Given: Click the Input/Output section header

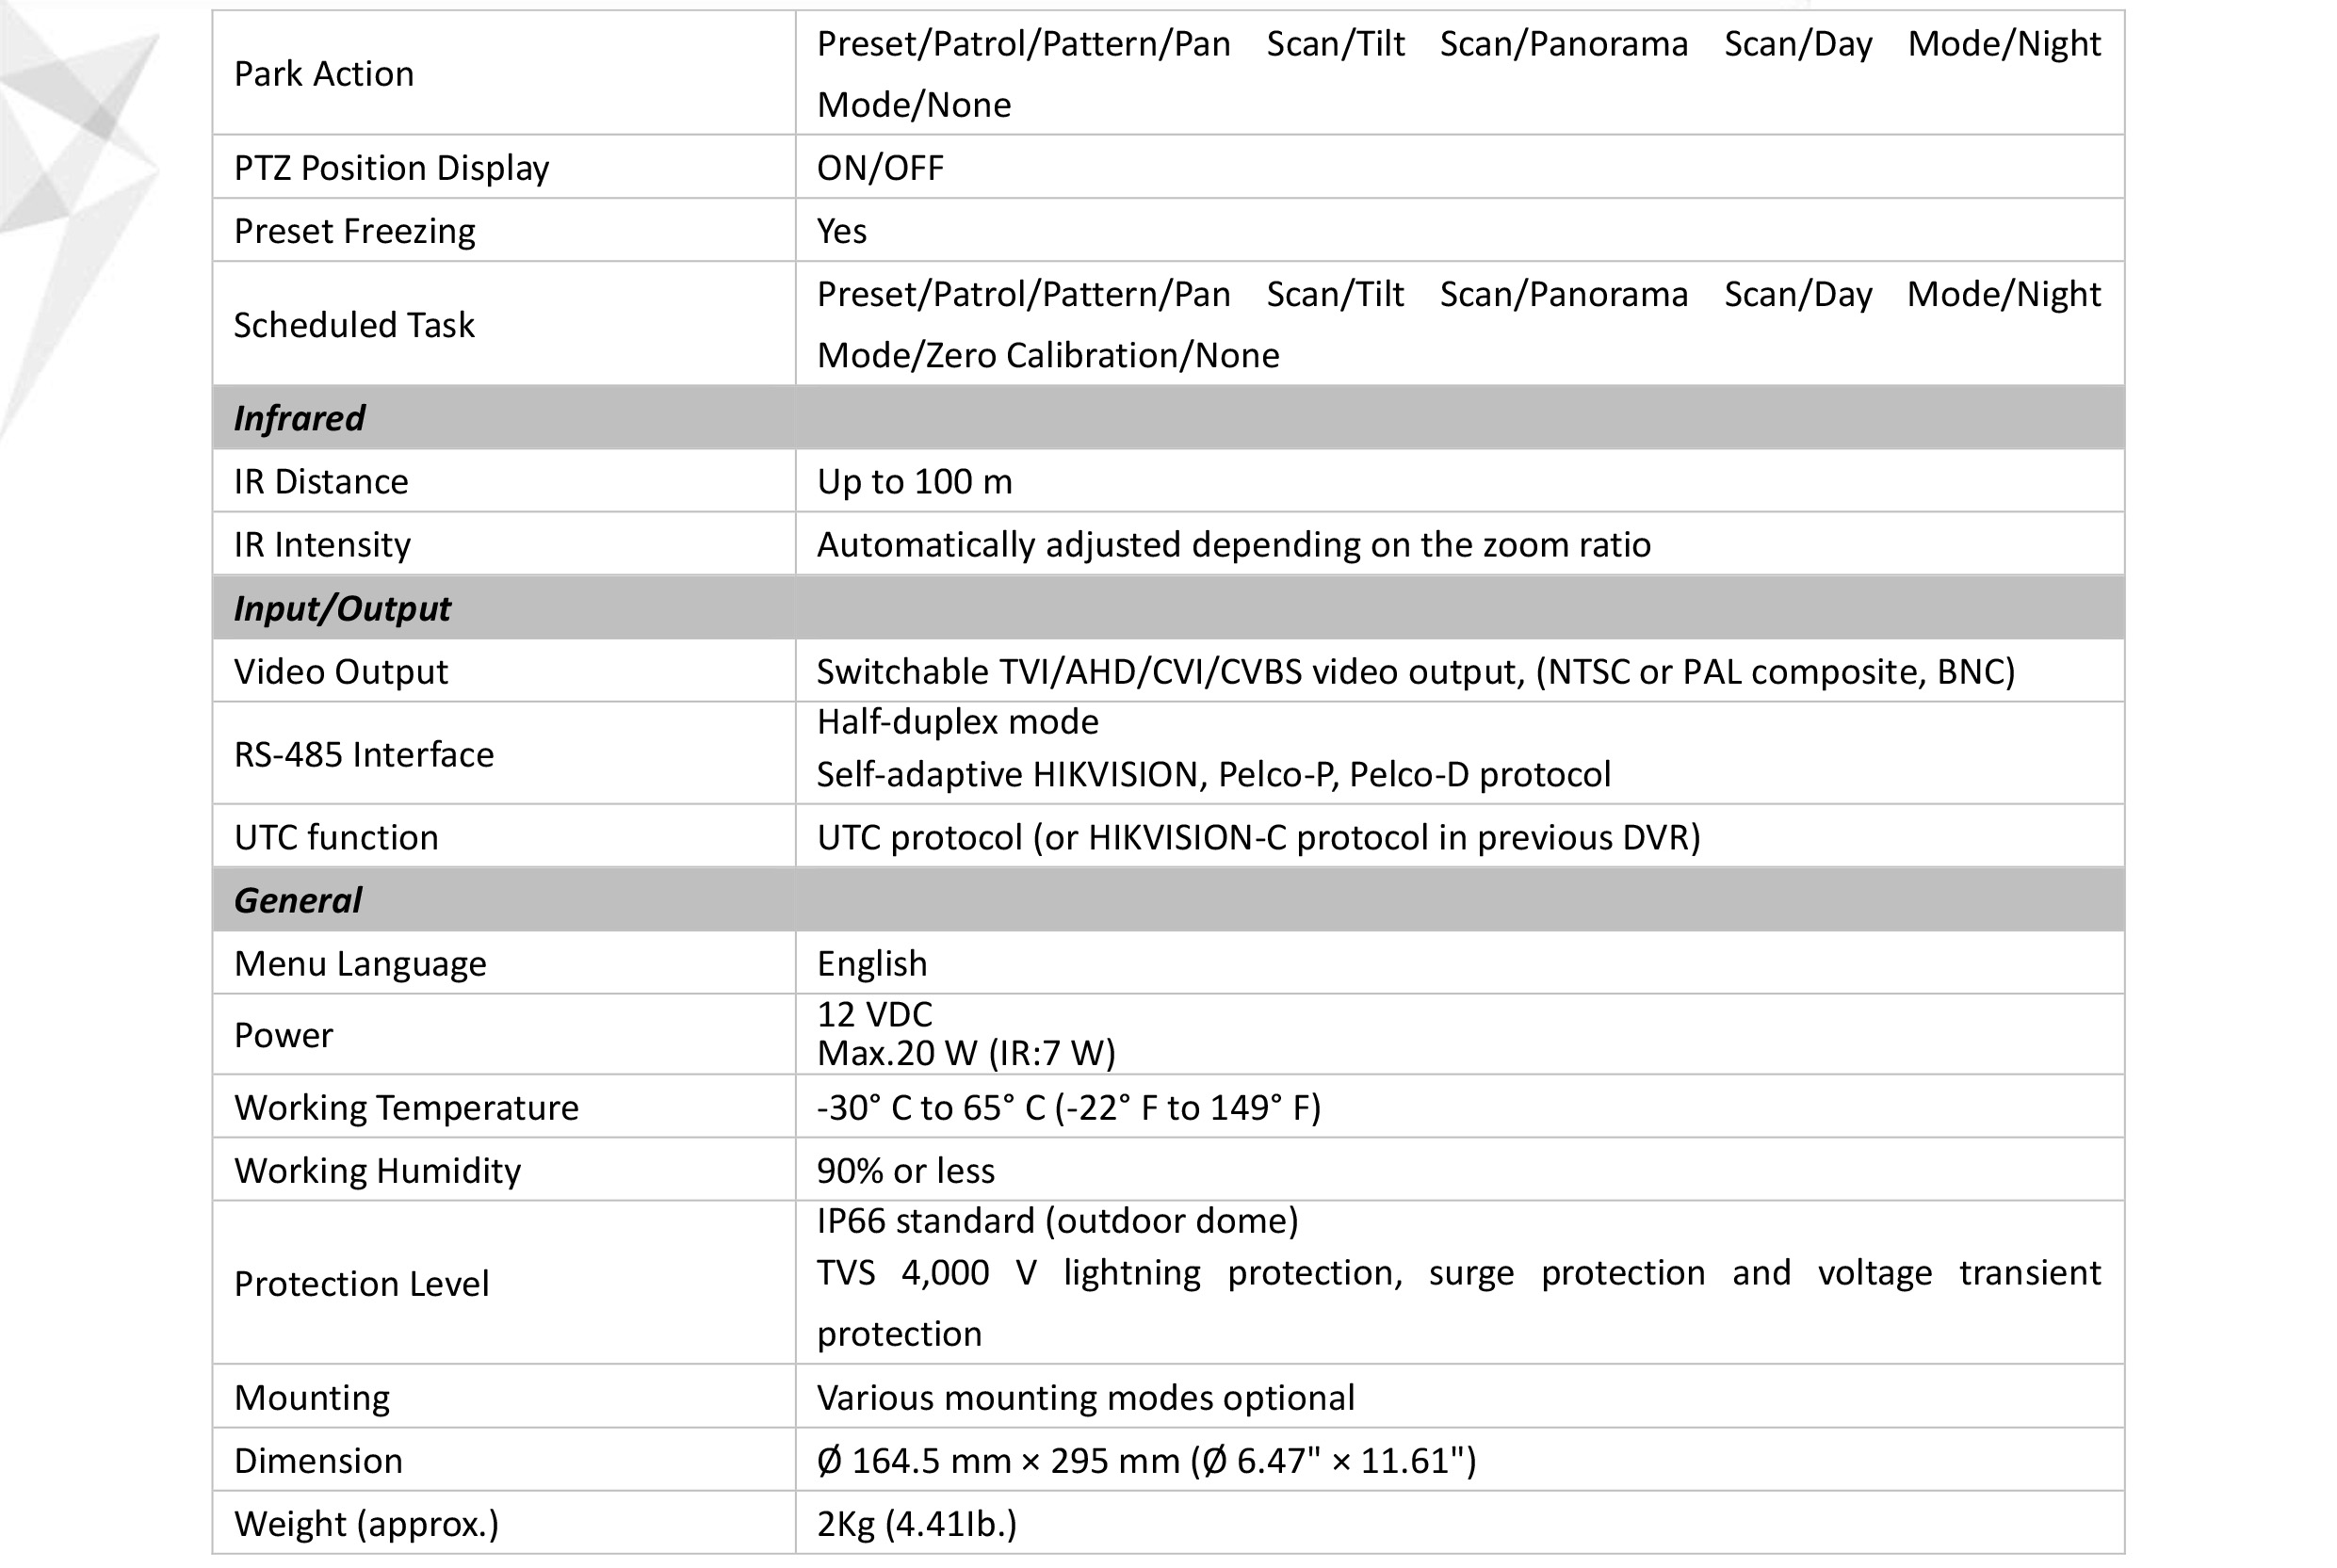Looking at the screenshot, I should (342, 608).
